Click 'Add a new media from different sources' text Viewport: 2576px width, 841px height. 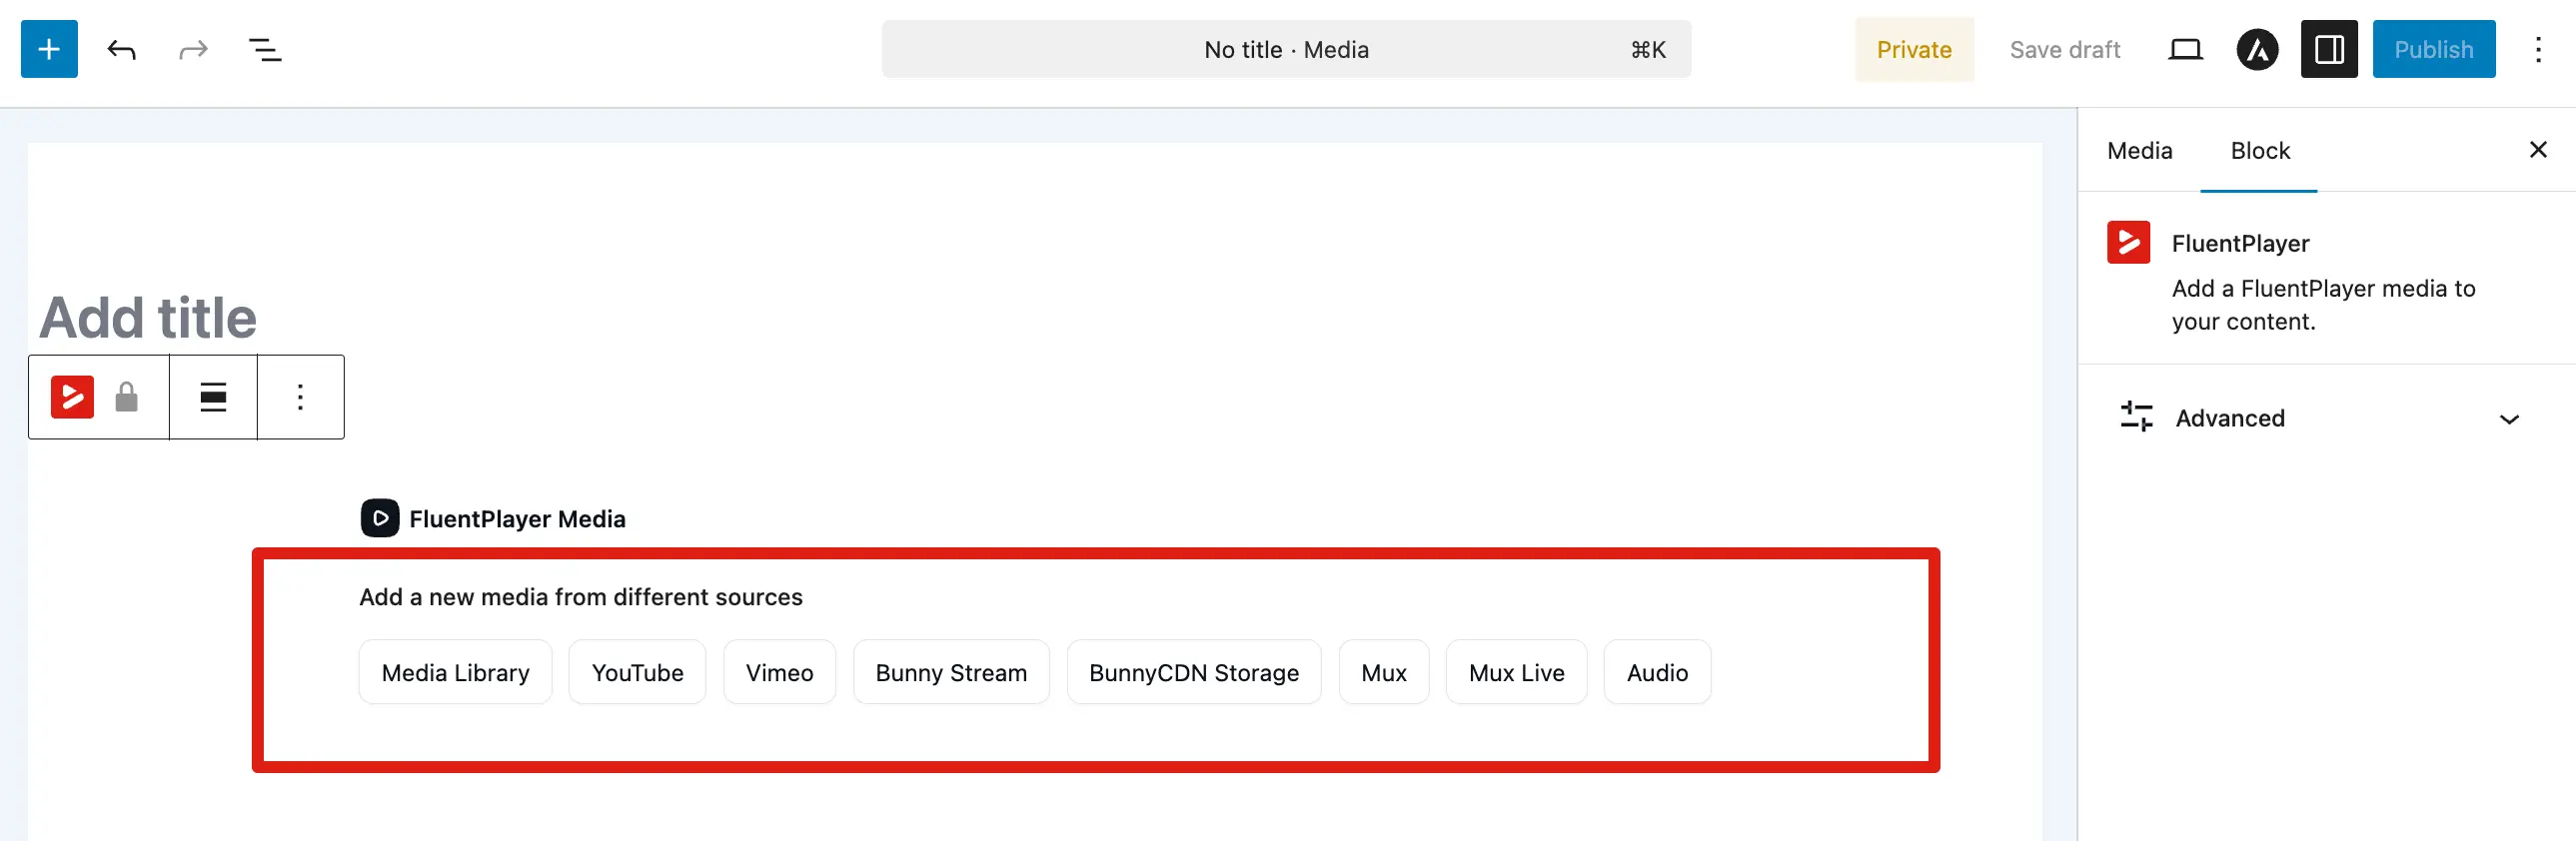pyautogui.click(x=581, y=597)
